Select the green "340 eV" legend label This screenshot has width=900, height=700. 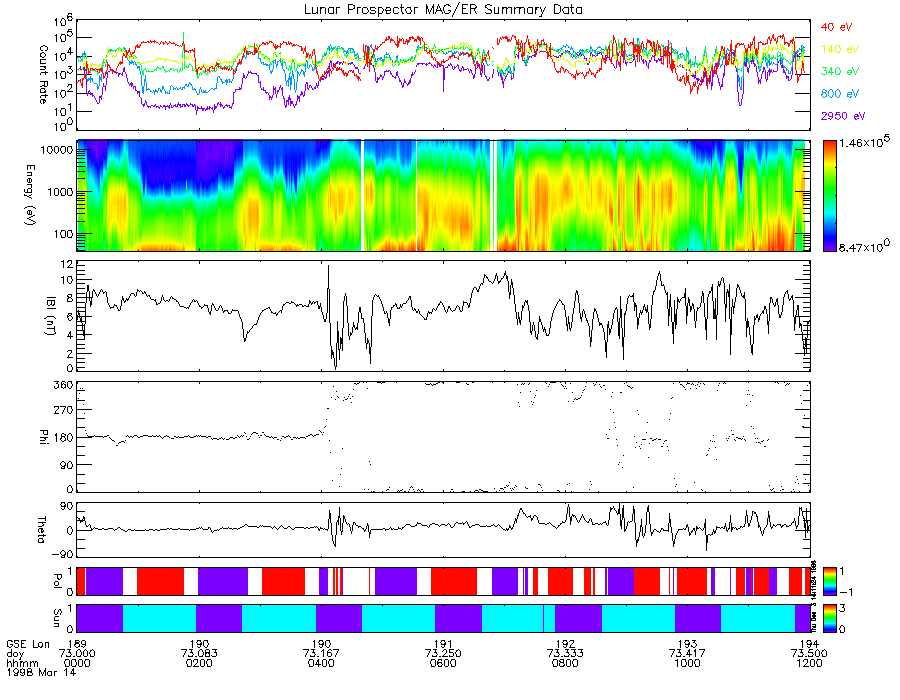coord(840,71)
